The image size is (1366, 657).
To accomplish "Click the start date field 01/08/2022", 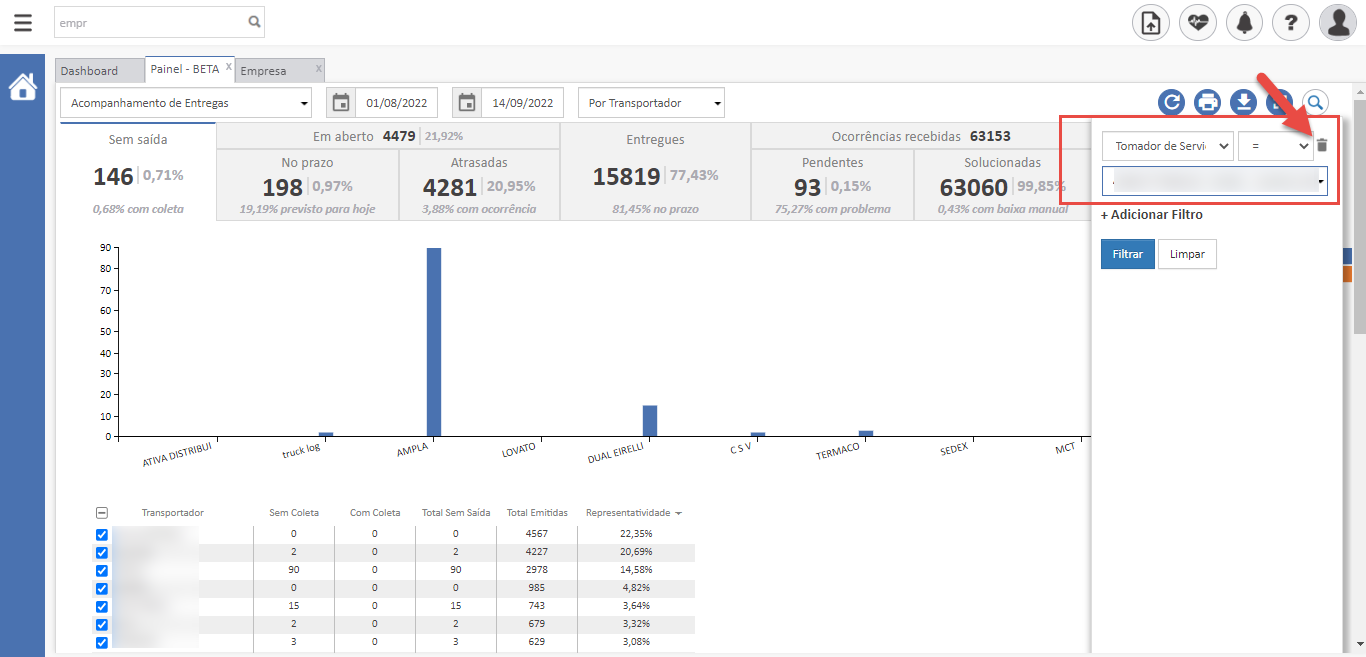I will pyautogui.click(x=396, y=103).
